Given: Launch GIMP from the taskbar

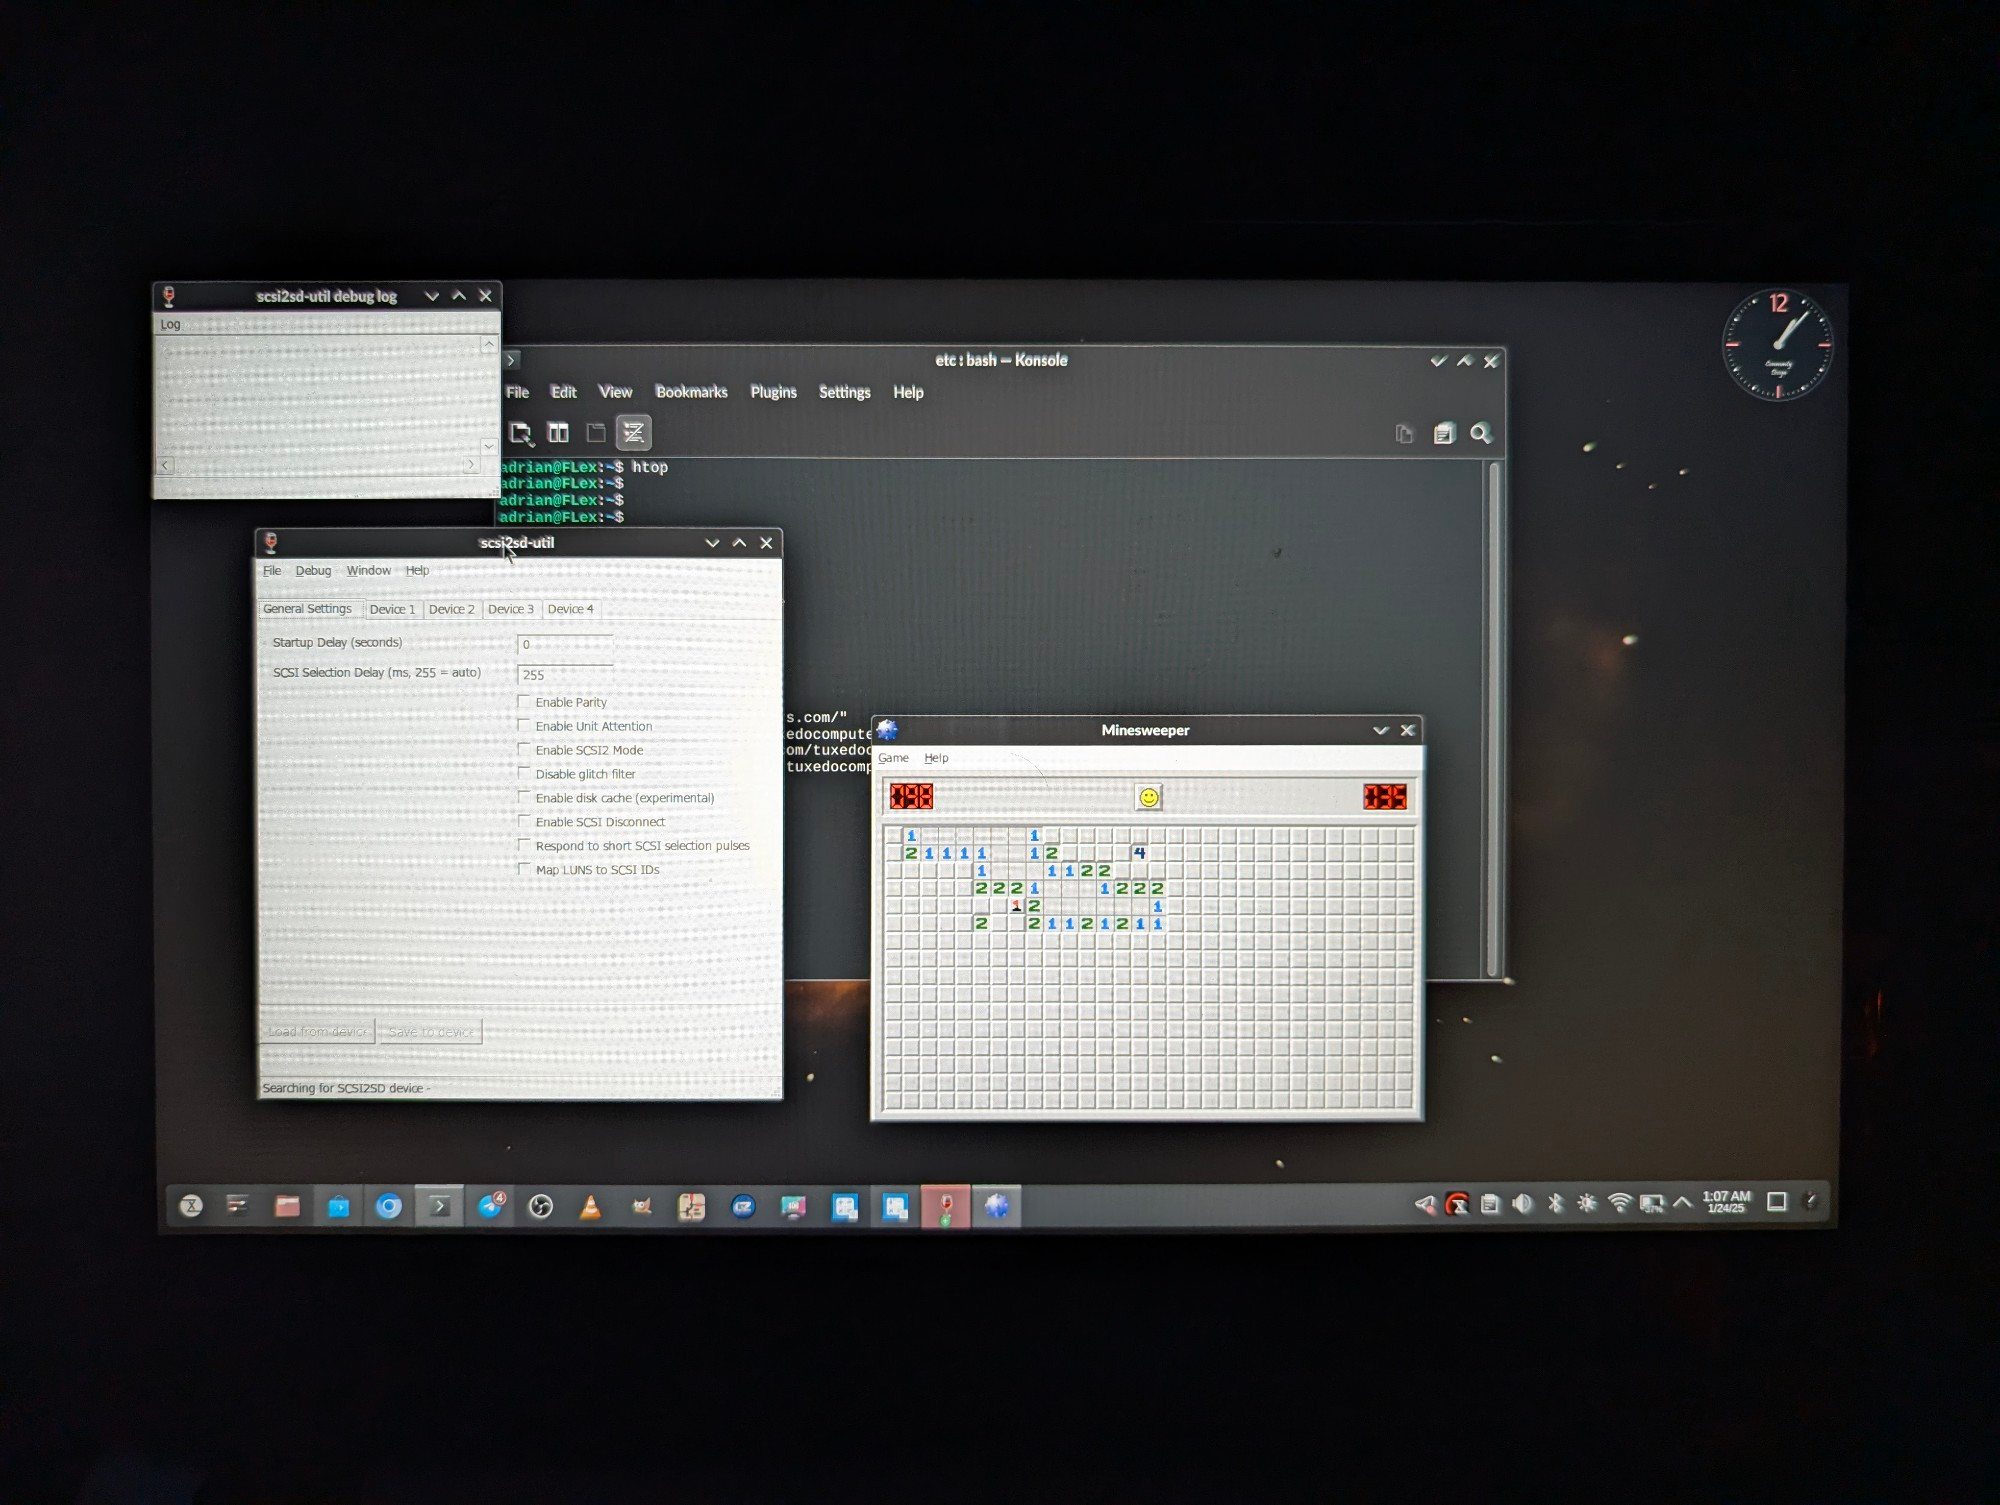Looking at the screenshot, I should 642,1206.
